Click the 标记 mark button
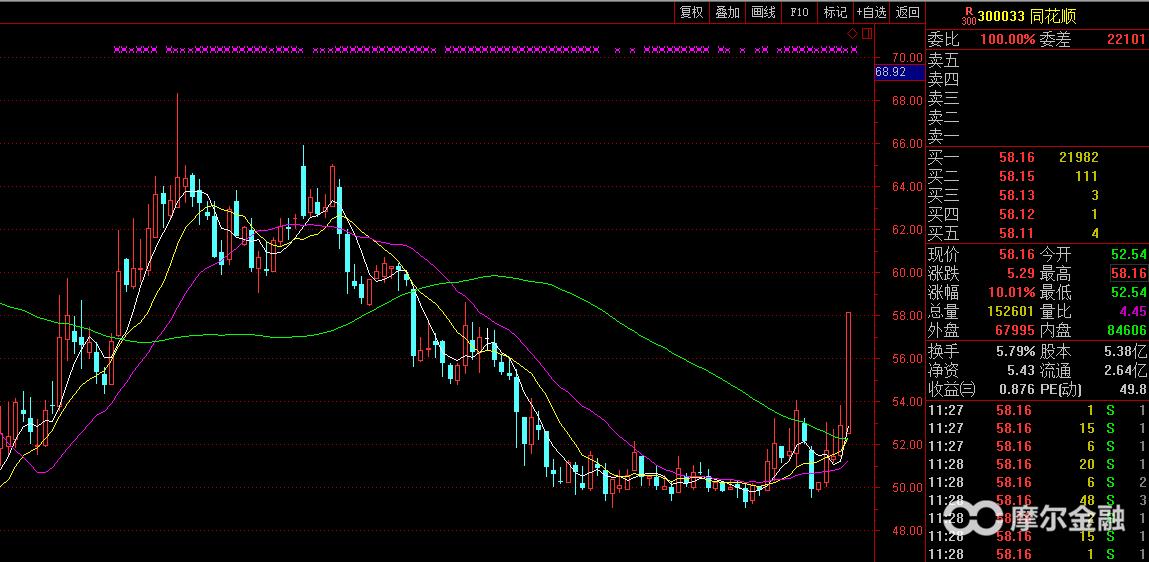Image resolution: width=1149 pixels, height=562 pixels. [x=835, y=12]
